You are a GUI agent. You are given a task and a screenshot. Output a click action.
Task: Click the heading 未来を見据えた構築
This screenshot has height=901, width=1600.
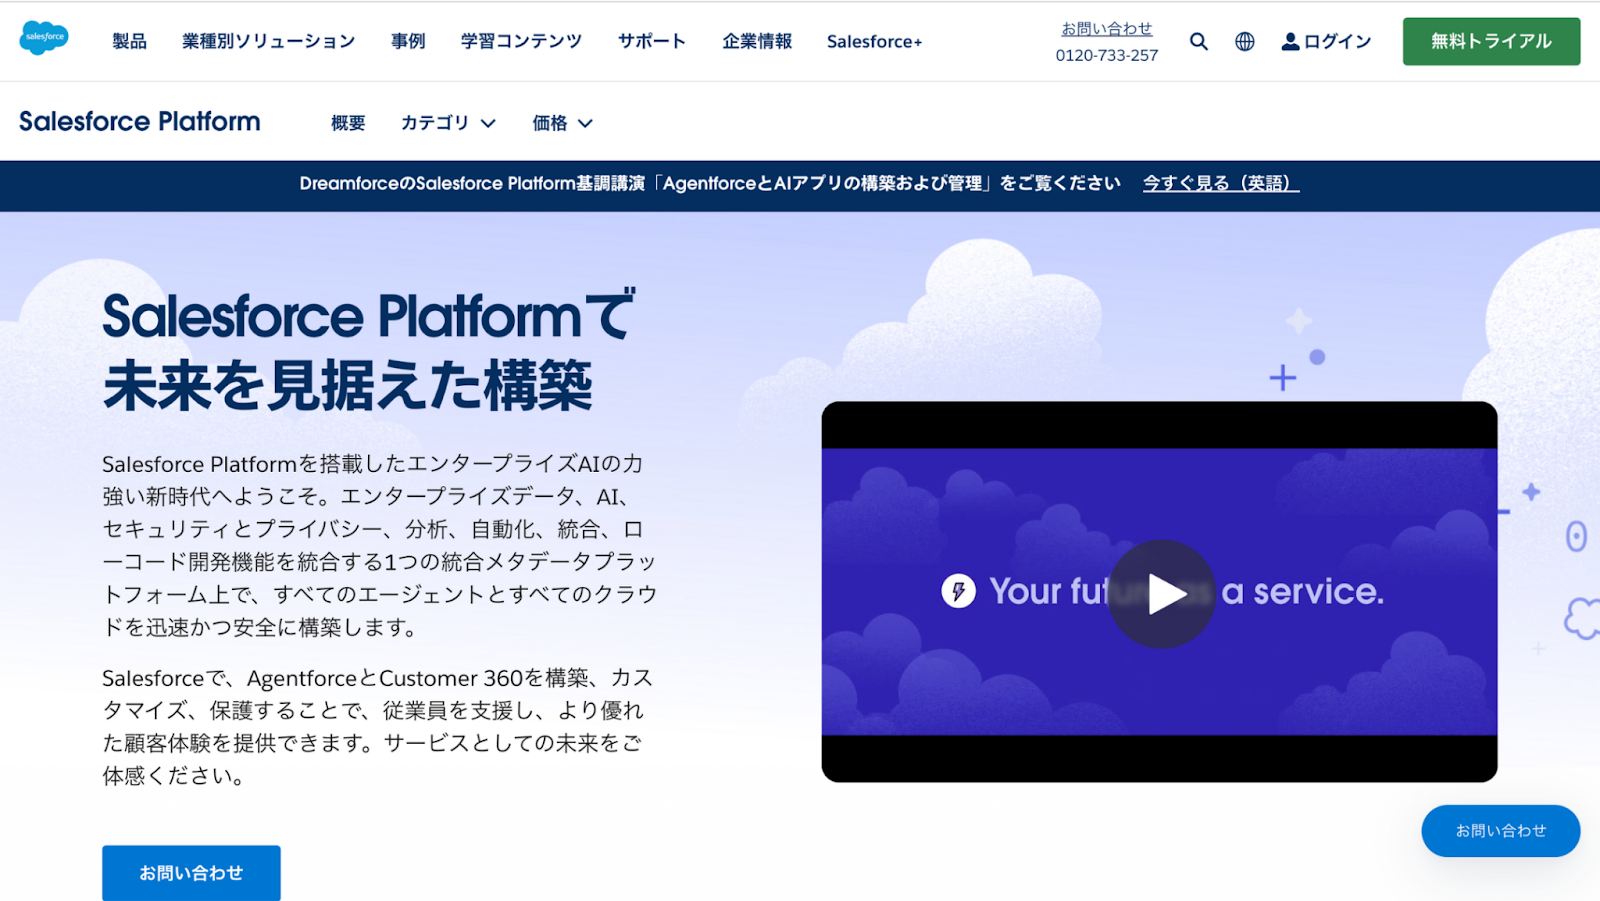coord(348,386)
